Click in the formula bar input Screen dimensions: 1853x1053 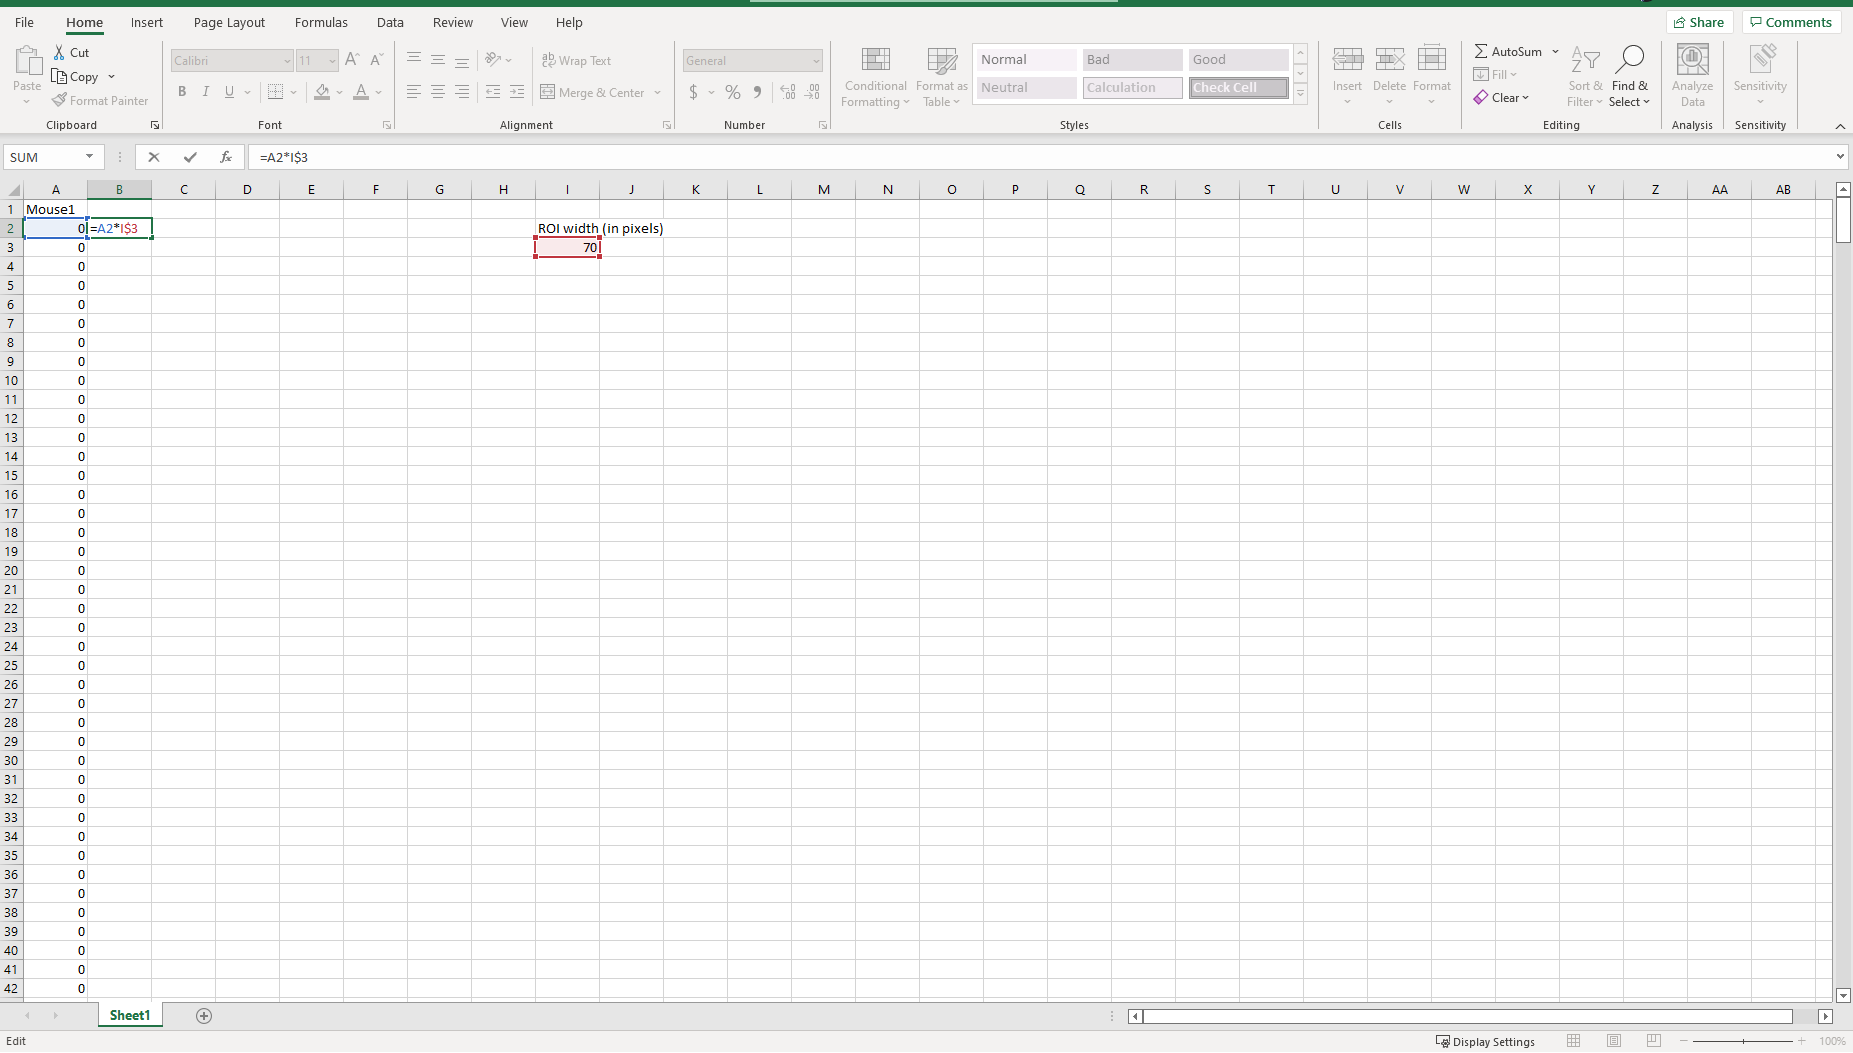1041,157
